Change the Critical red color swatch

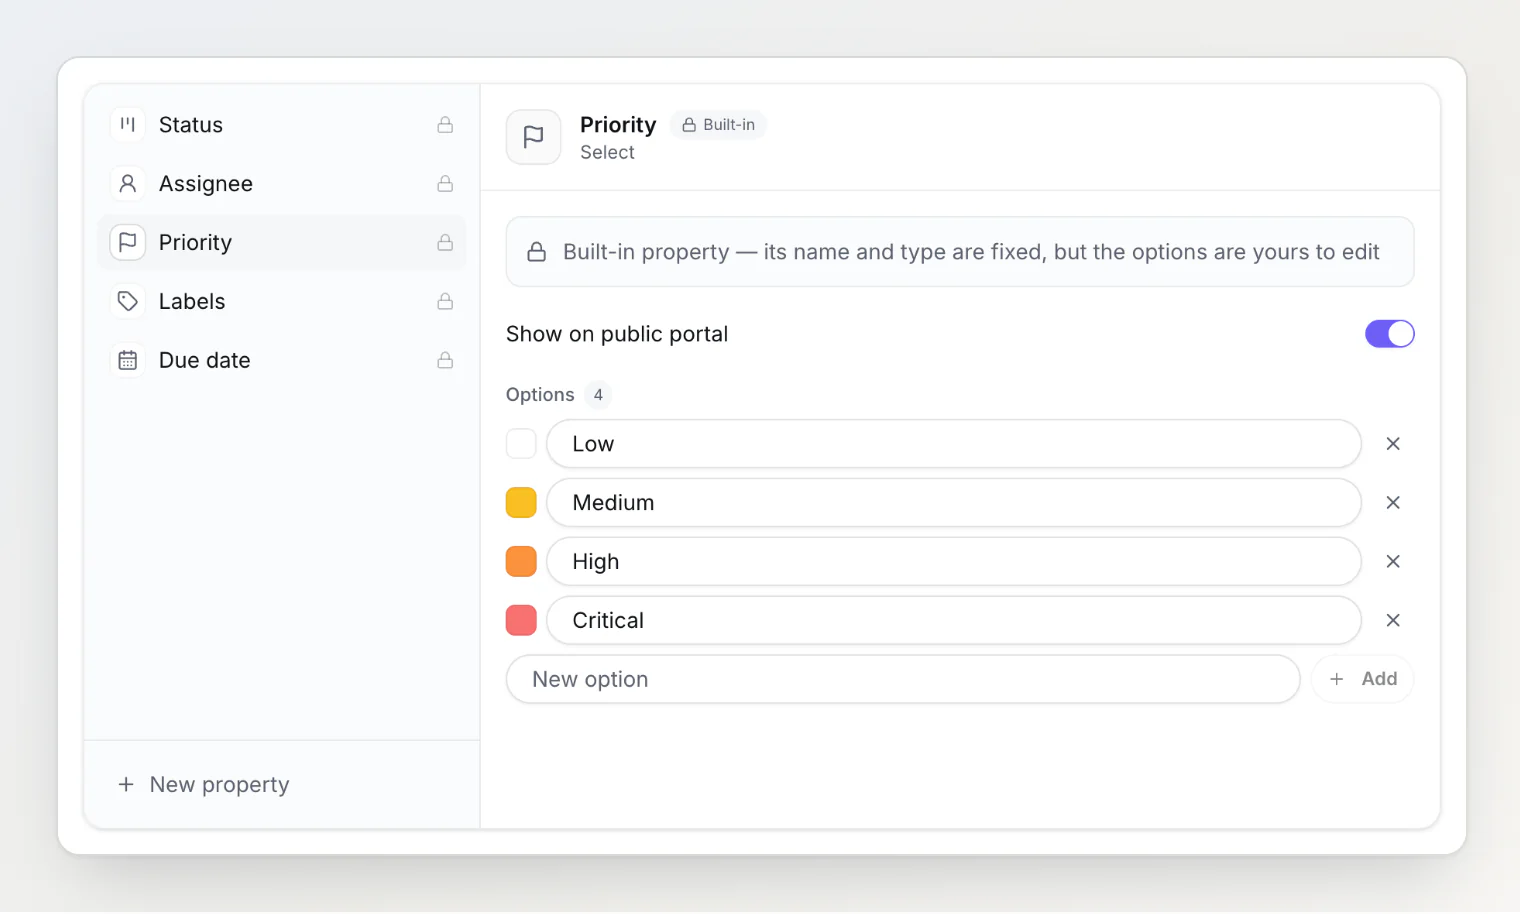pos(521,621)
